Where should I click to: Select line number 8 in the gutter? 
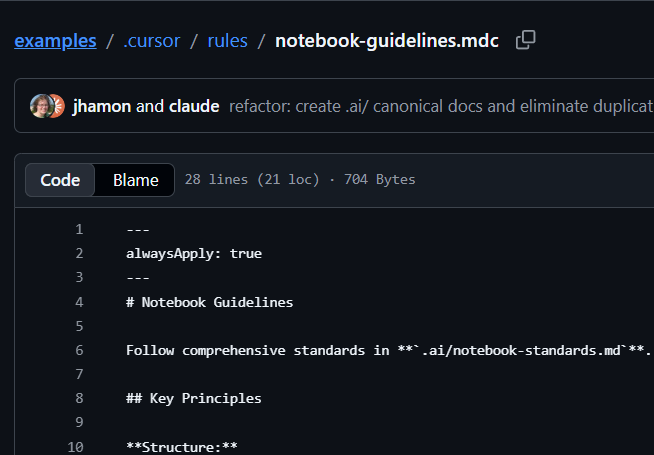tap(79, 398)
